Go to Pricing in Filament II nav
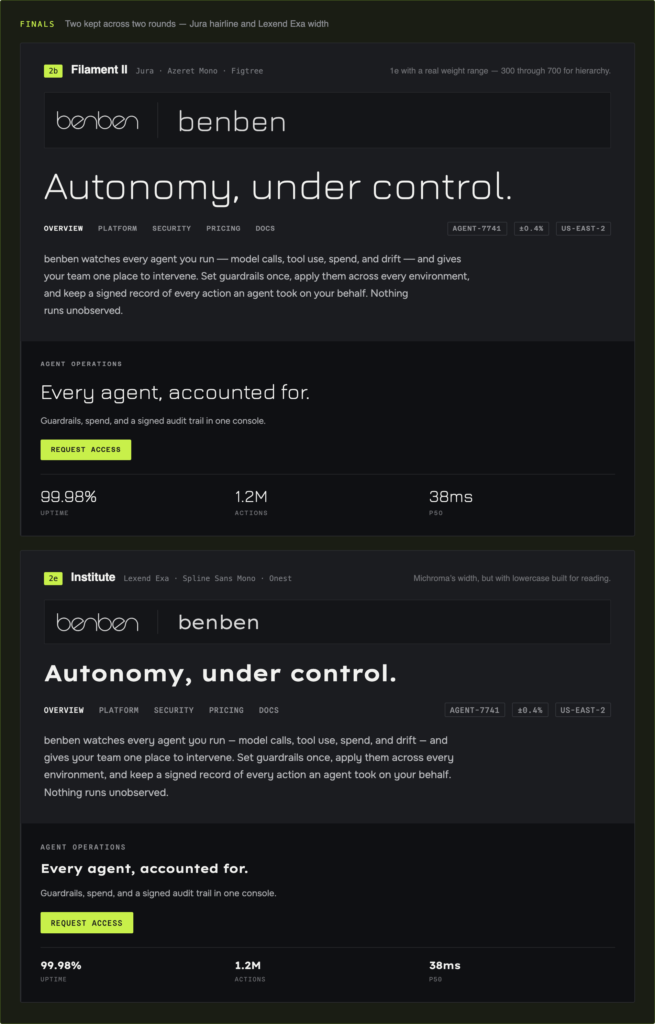655x1024 pixels. [223, 229]
